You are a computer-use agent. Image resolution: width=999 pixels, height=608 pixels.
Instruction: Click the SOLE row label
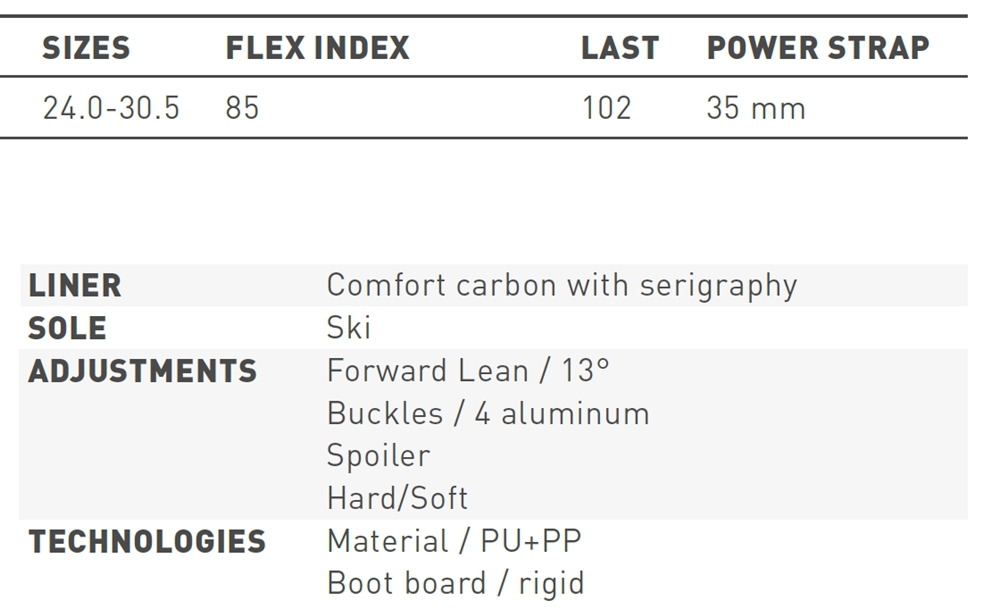pos(67,328)
